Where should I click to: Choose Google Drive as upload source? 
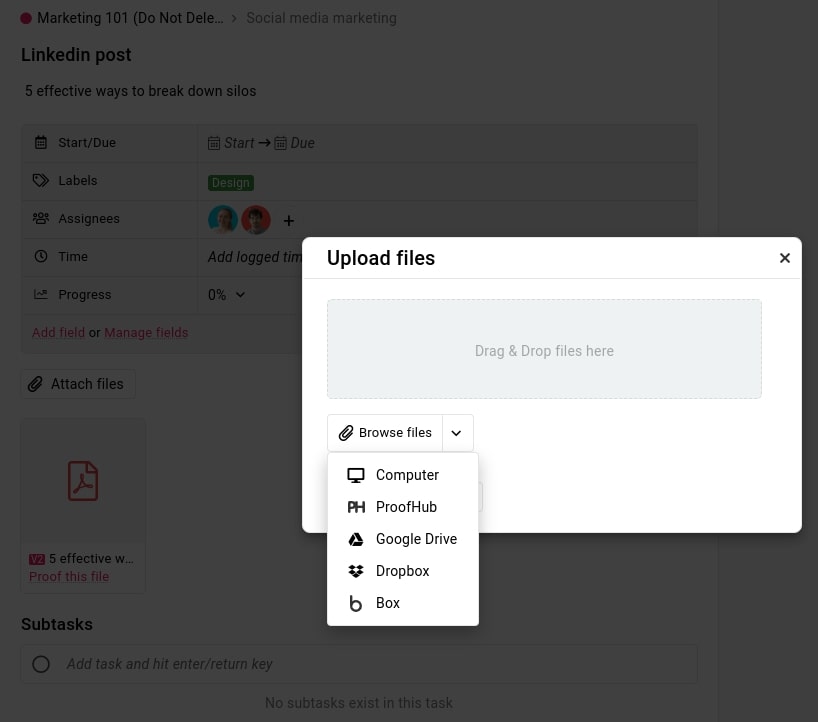[402, 538]
